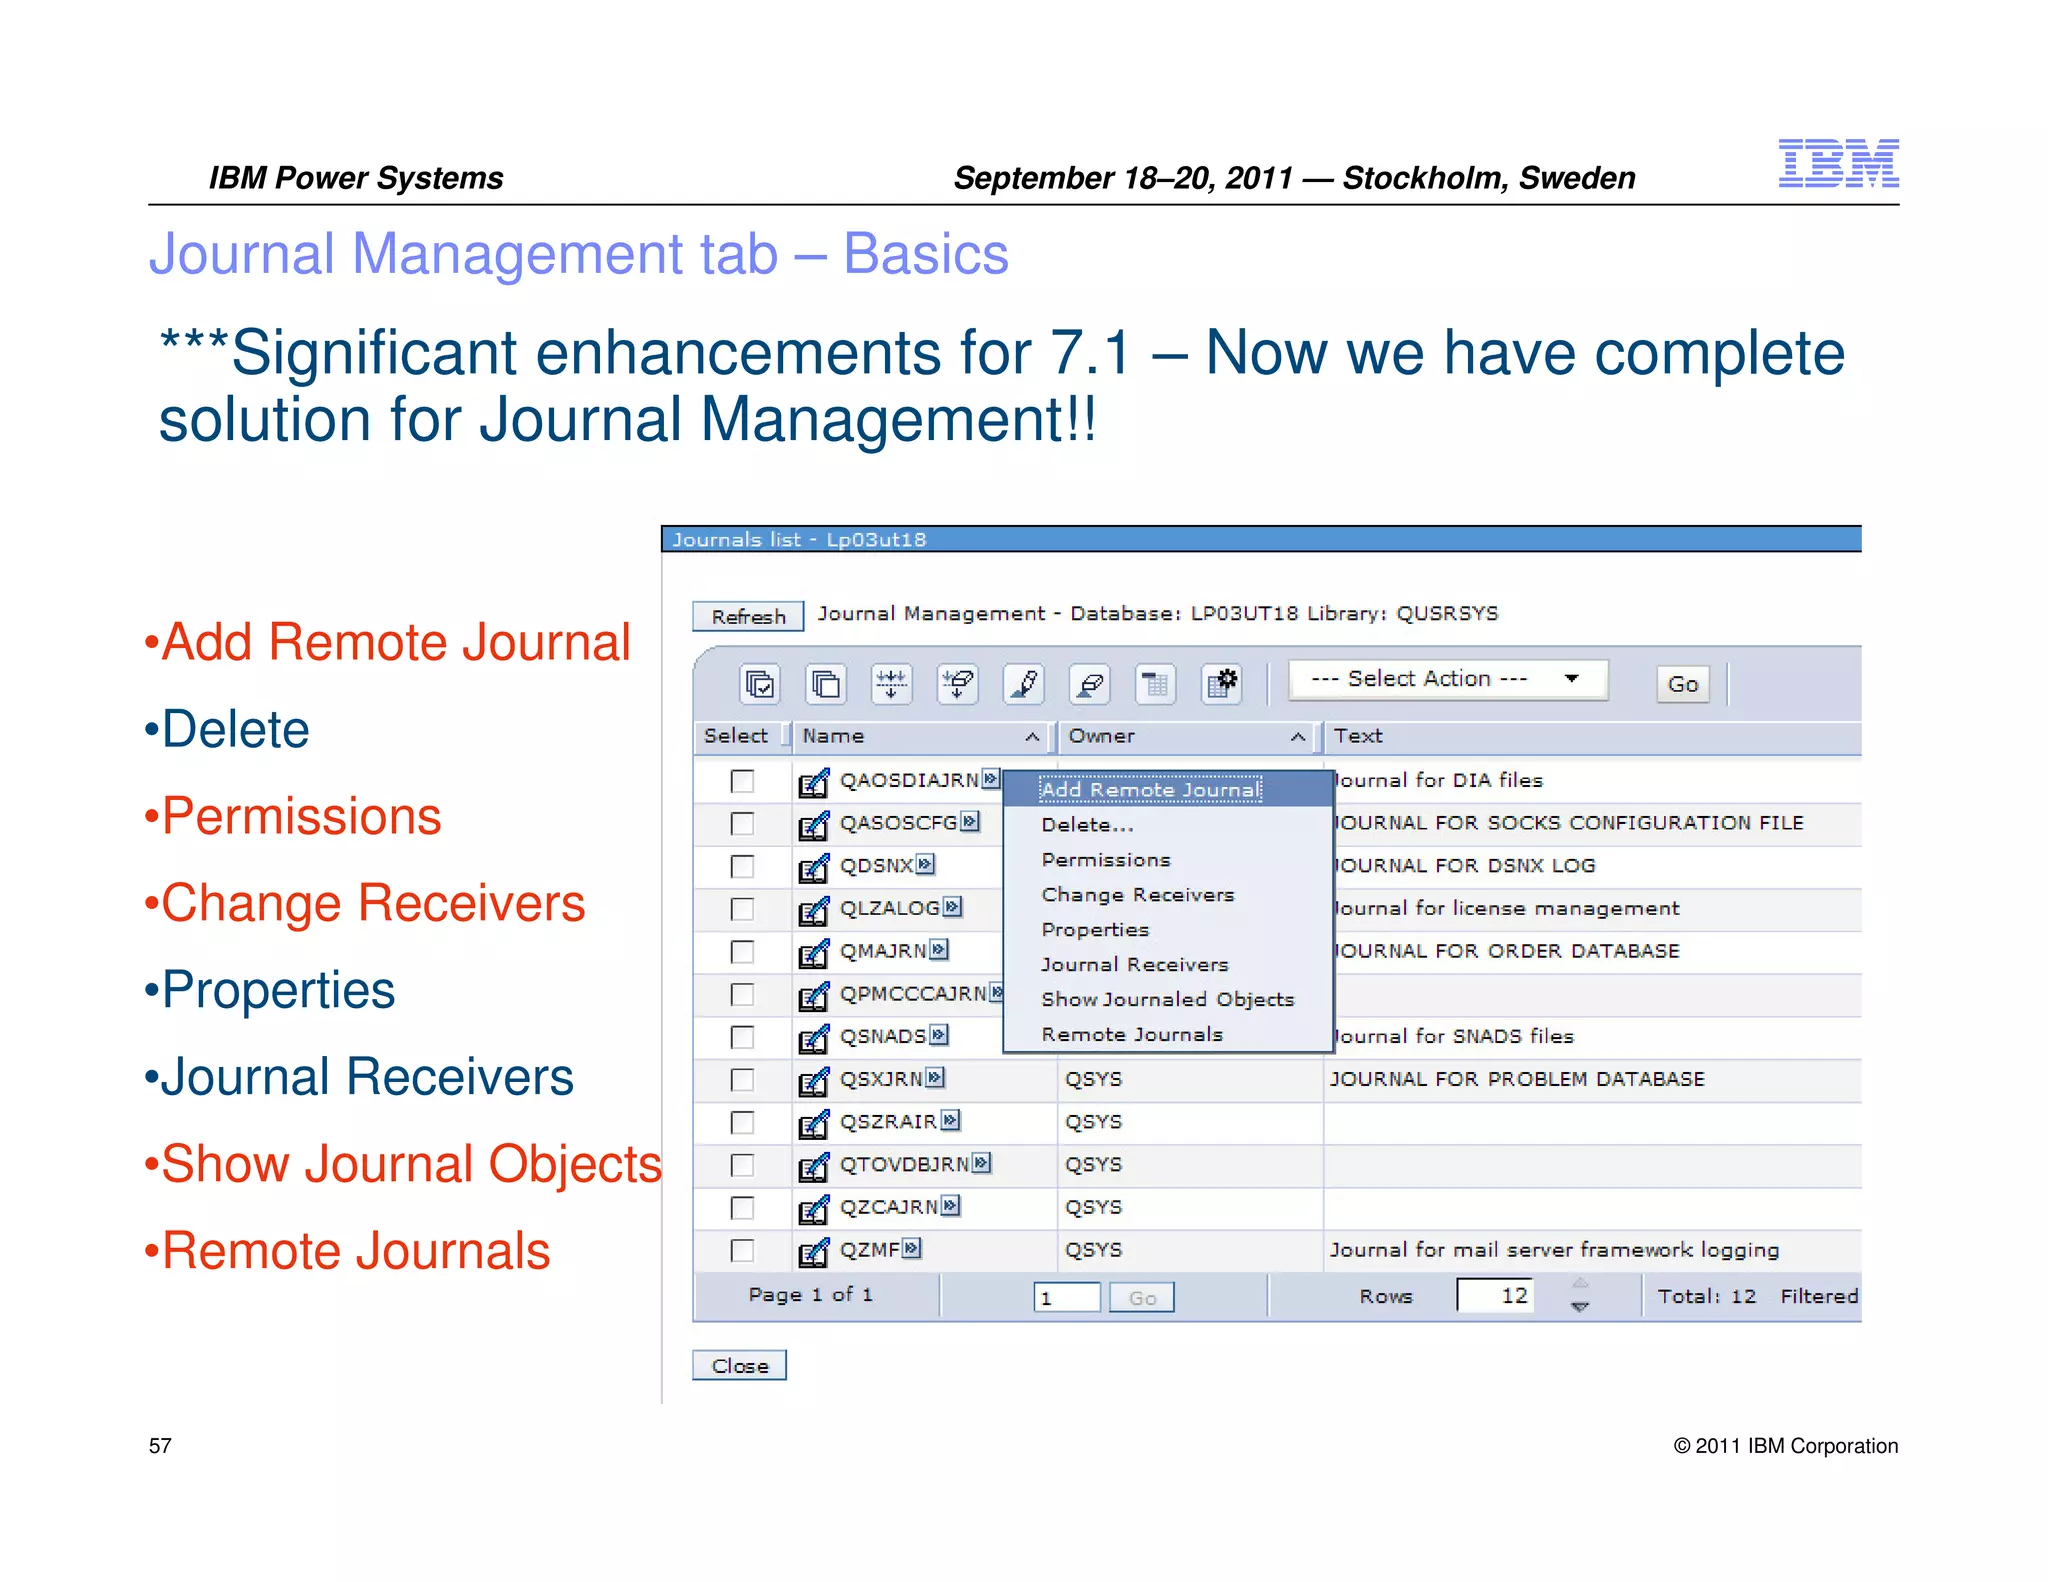Click the QASOSCFG journal icon
This screenshot has width=2048, height=1582.
coord(814,825)
